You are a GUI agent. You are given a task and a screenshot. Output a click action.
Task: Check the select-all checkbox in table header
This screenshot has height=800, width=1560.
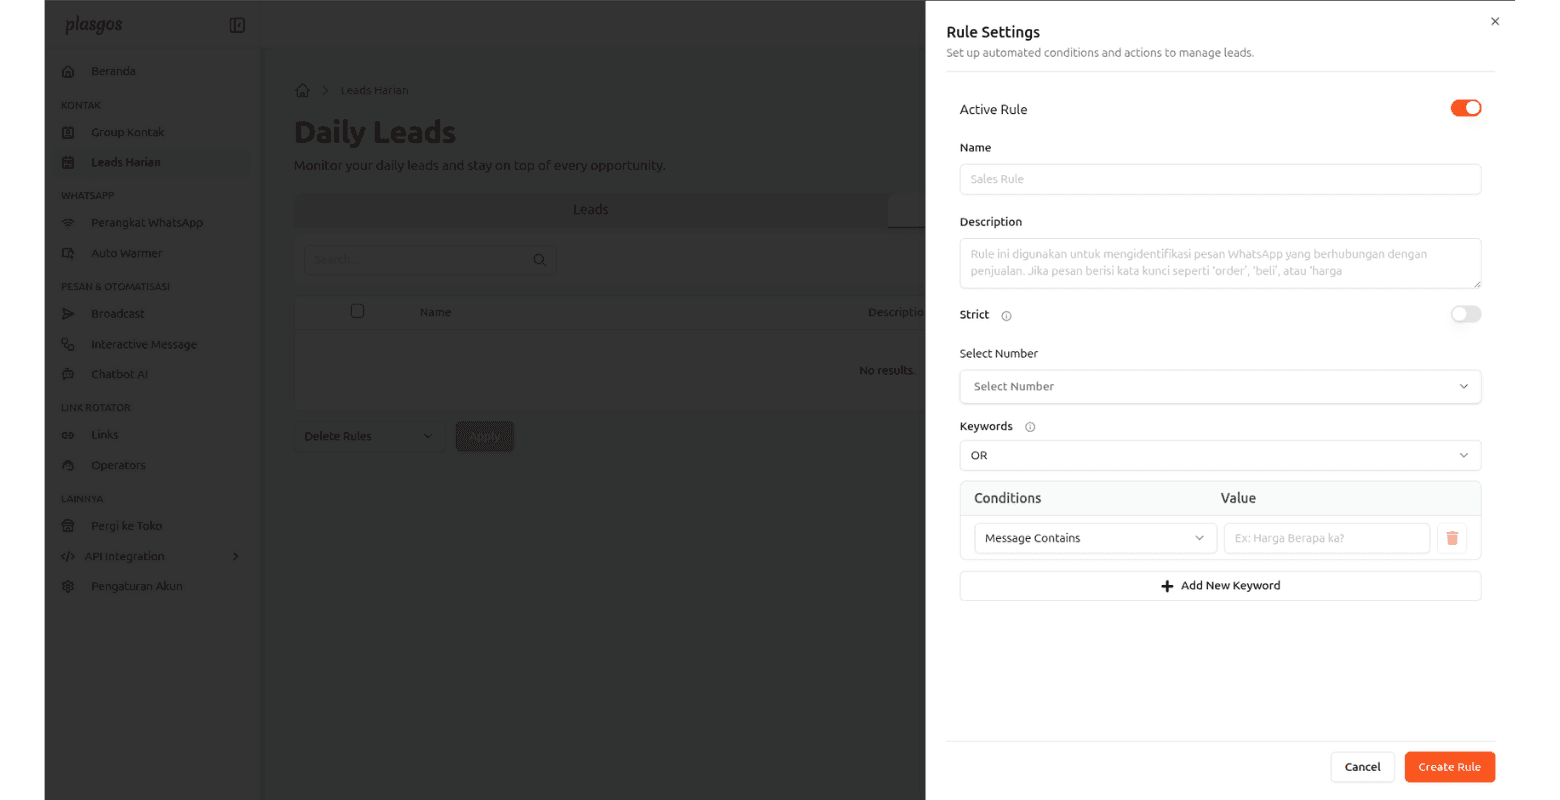[x=357, y=311]
